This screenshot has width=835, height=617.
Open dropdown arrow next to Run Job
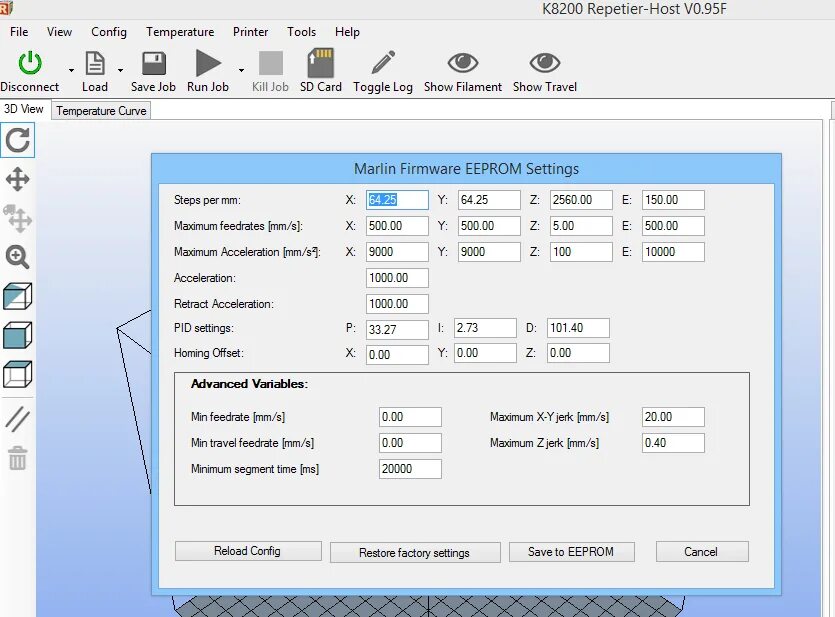click(241, 70)
